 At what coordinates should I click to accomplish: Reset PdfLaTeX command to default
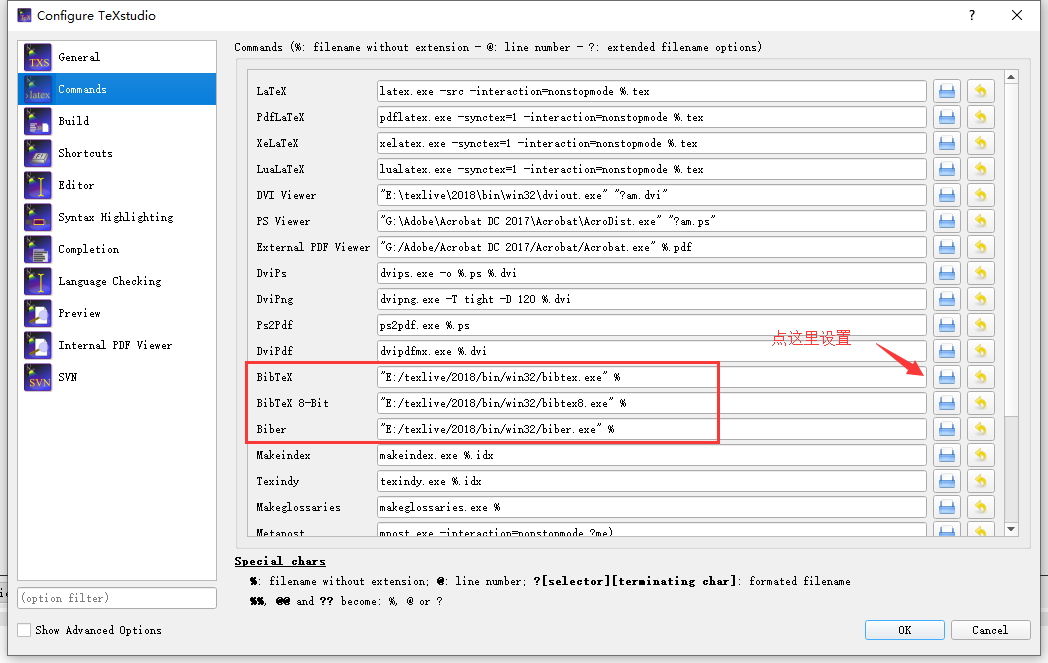coord(980,117)
